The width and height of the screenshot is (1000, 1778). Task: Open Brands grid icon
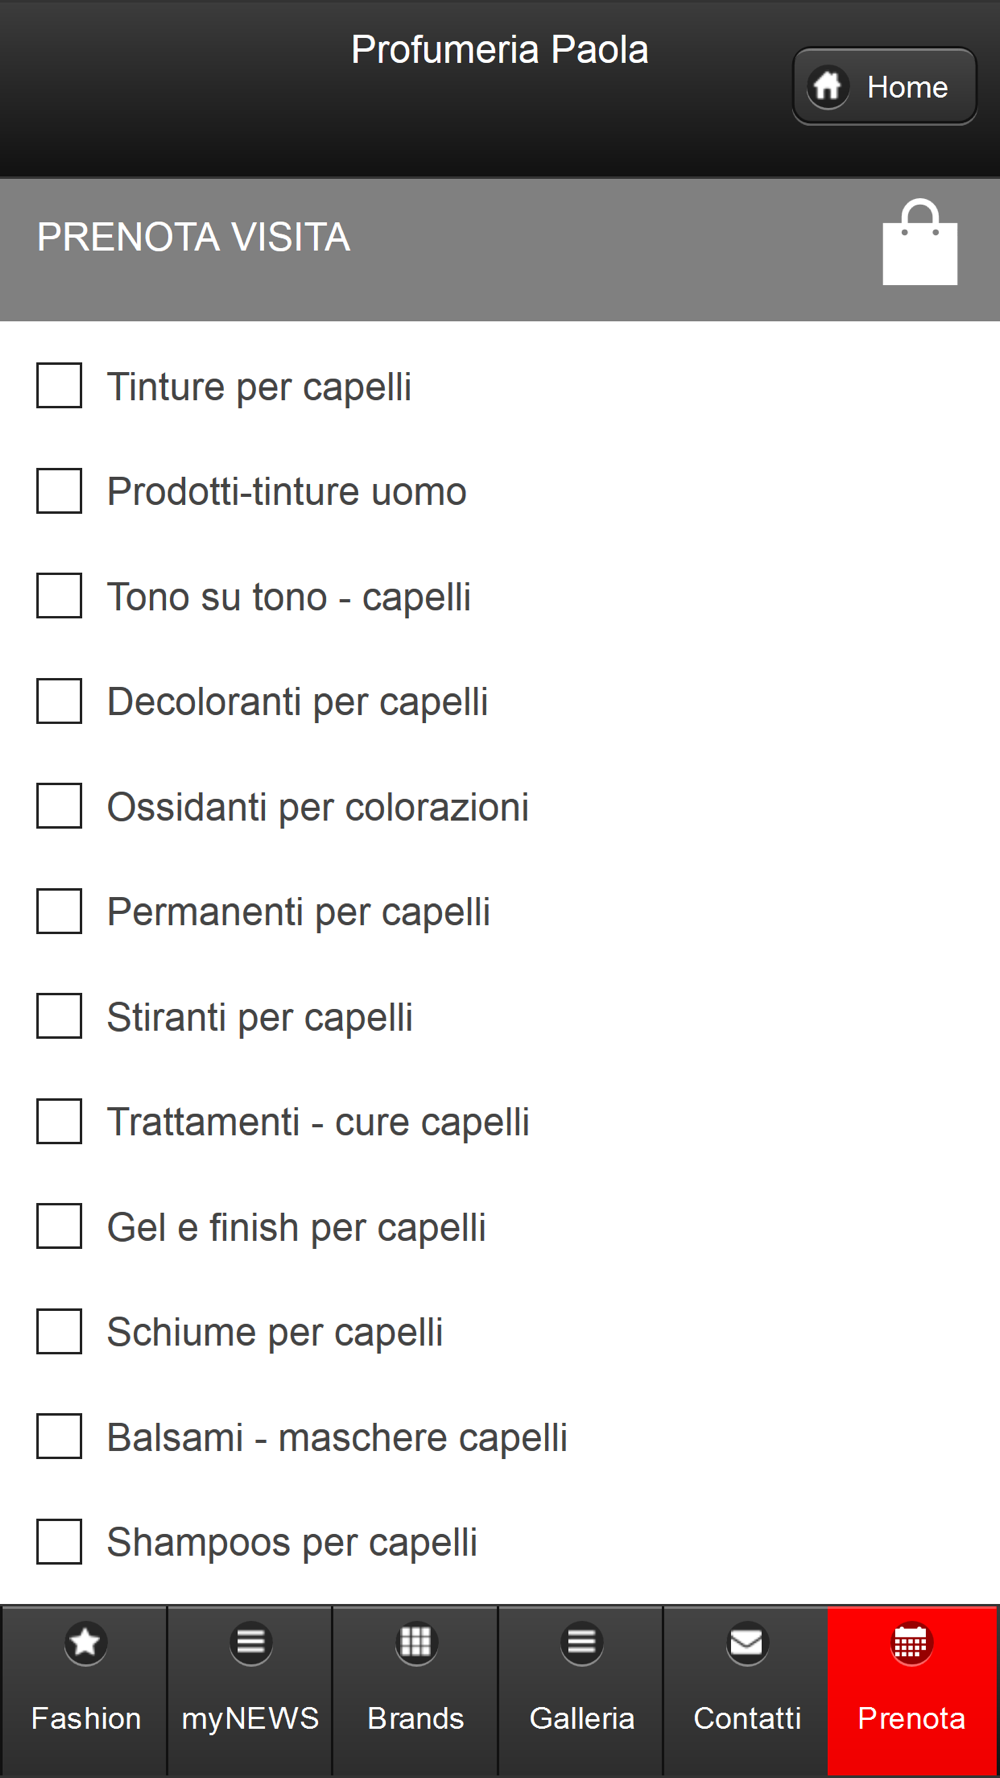(x=416, y=1642)
